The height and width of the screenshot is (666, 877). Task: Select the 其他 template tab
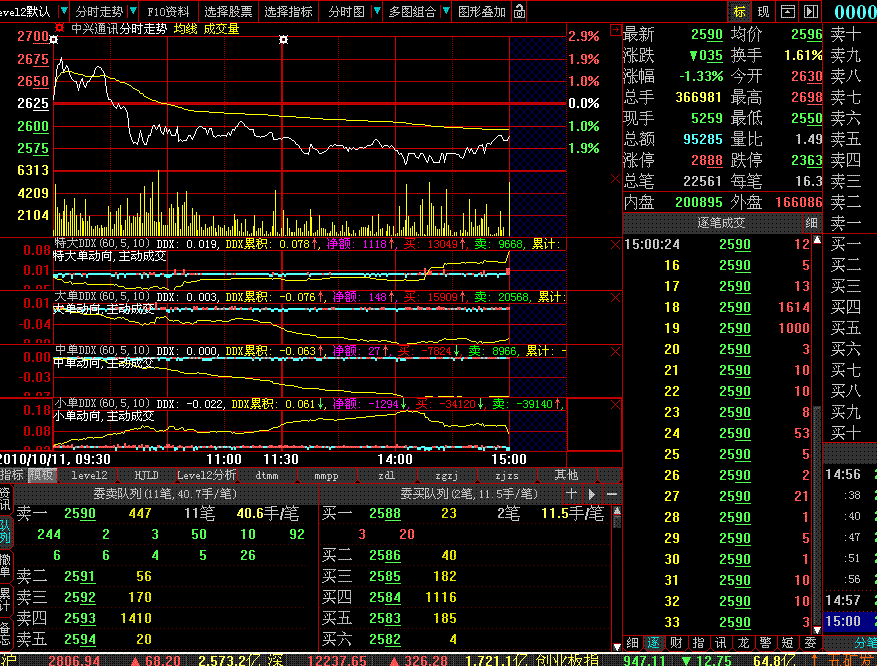click(566, 475)
